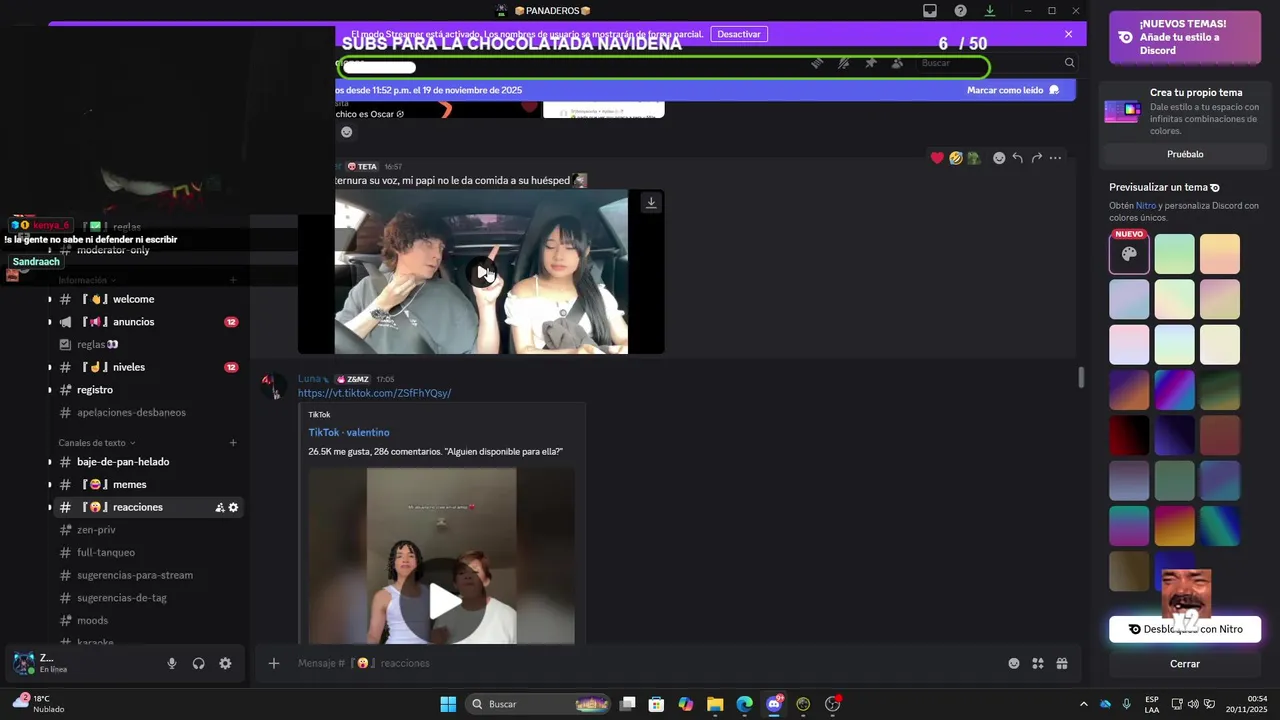Click the green download update icon
This screenshot has height=720, width=1280.
[x=990, y=11]
